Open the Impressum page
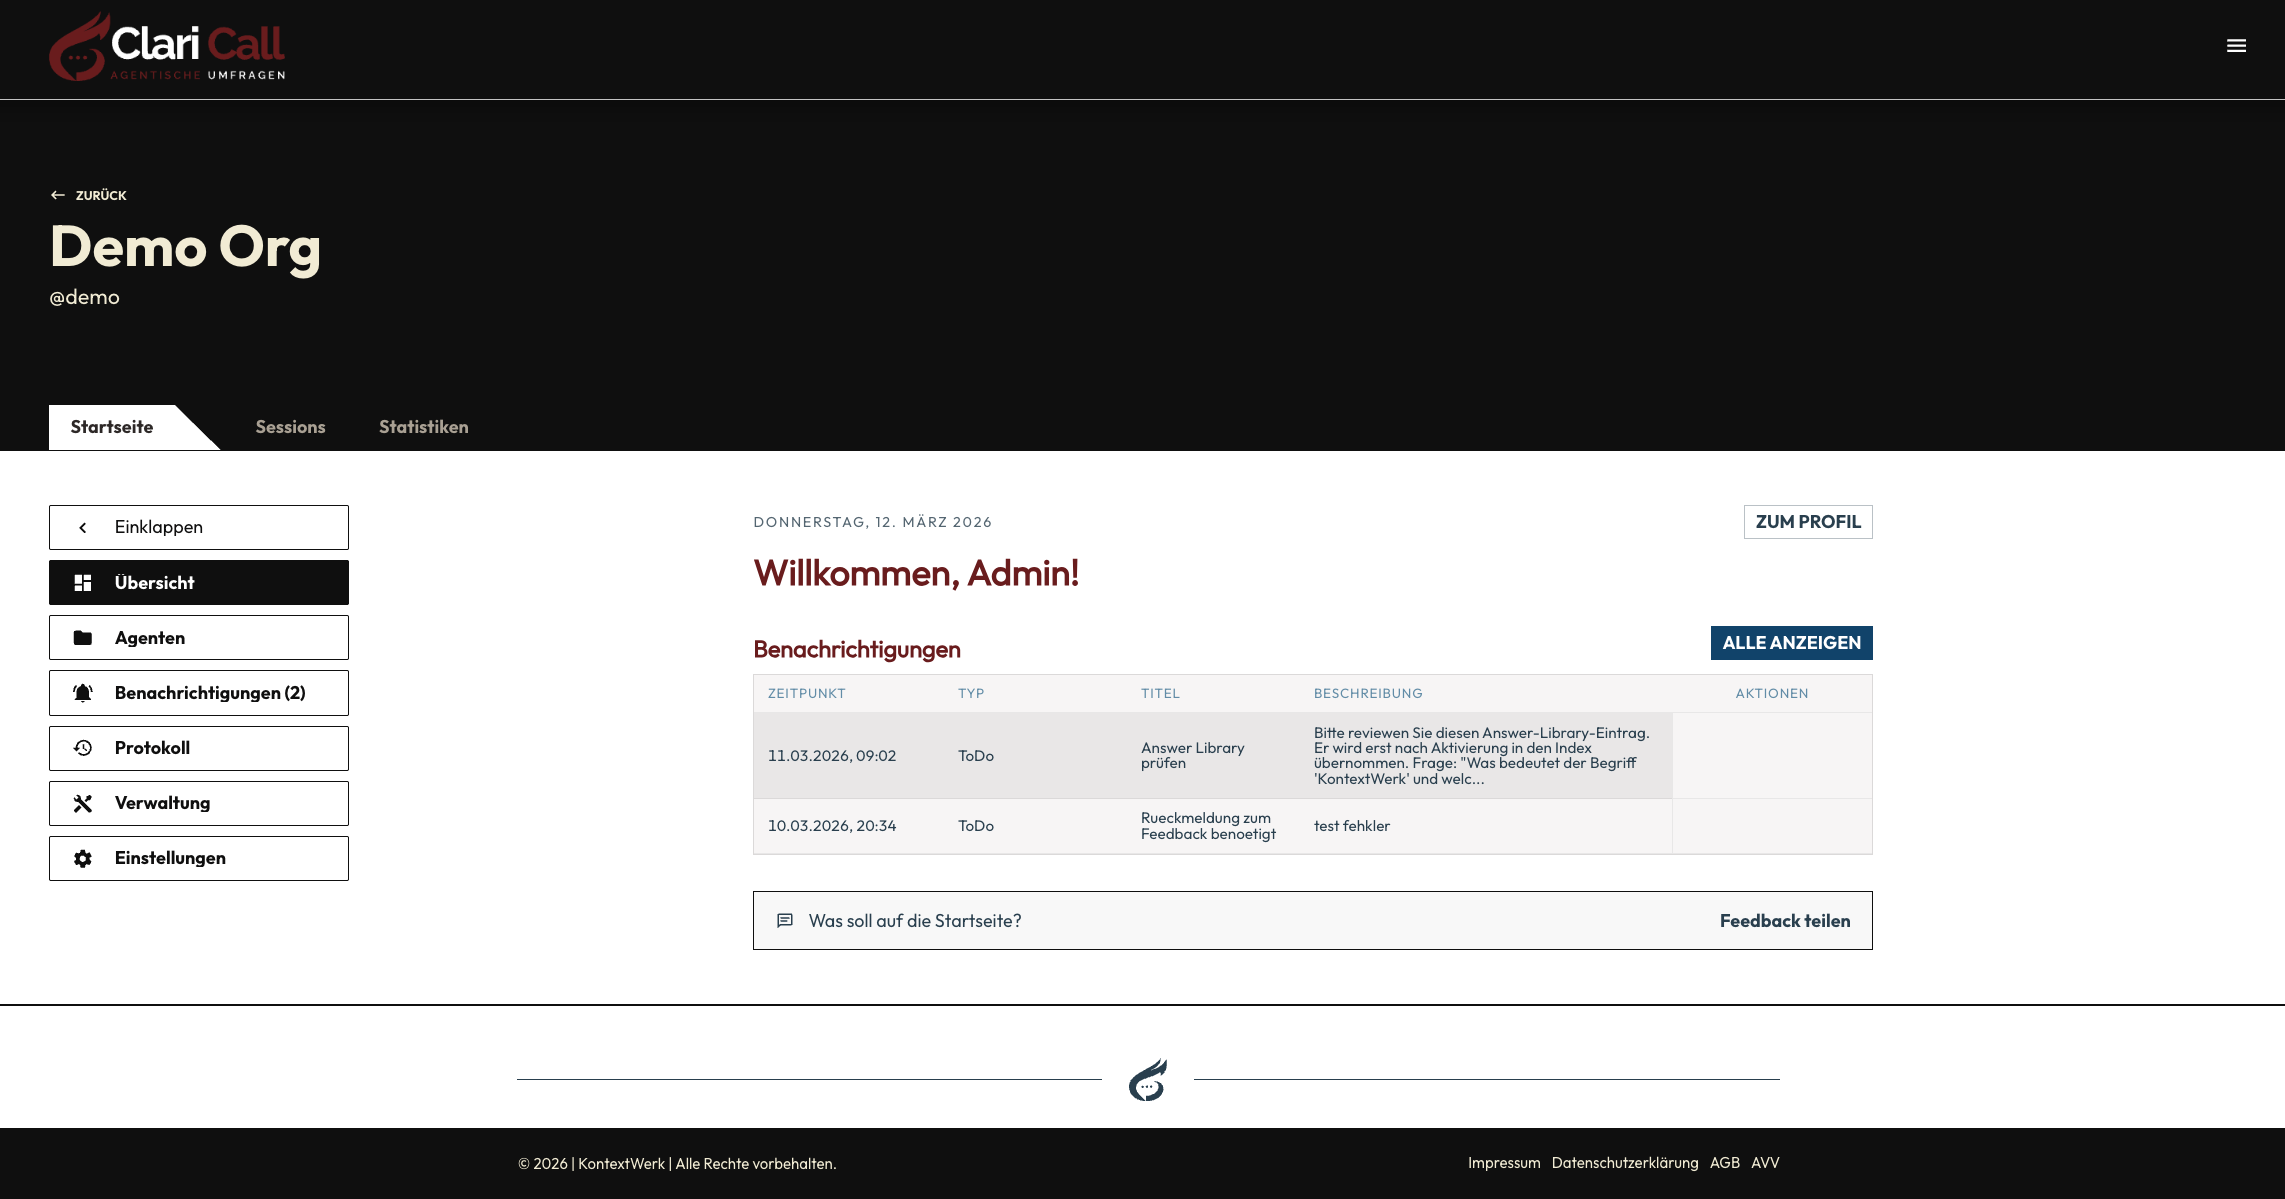Image resolution: width=2285 pixels, height=1199 pixels. pos(1503,1162)
